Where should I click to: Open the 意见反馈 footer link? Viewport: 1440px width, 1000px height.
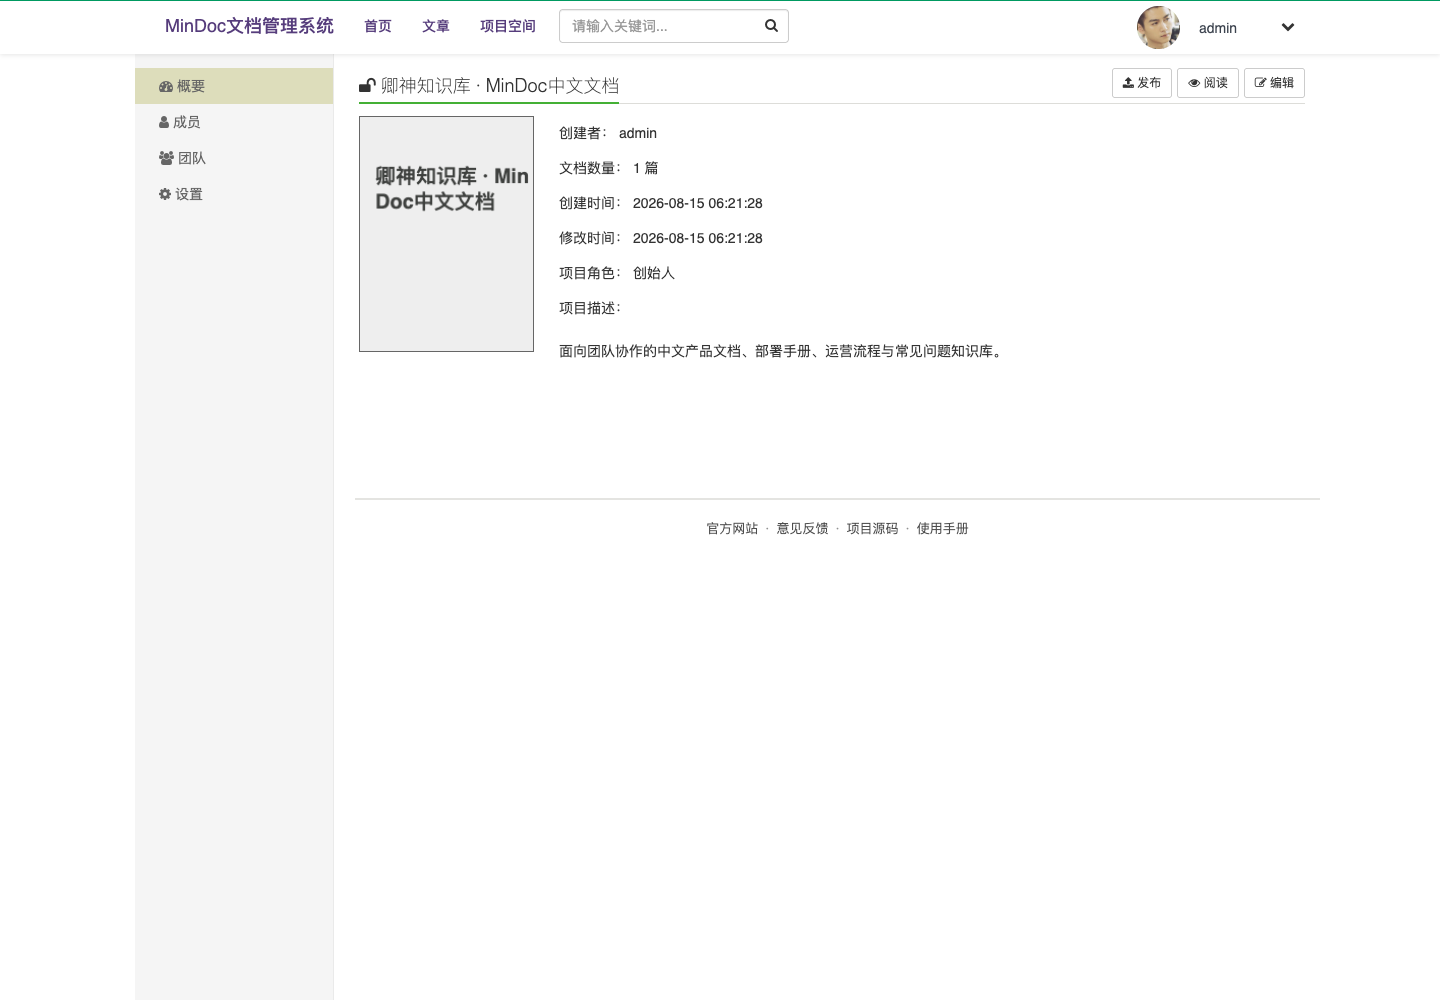(802, 528)
